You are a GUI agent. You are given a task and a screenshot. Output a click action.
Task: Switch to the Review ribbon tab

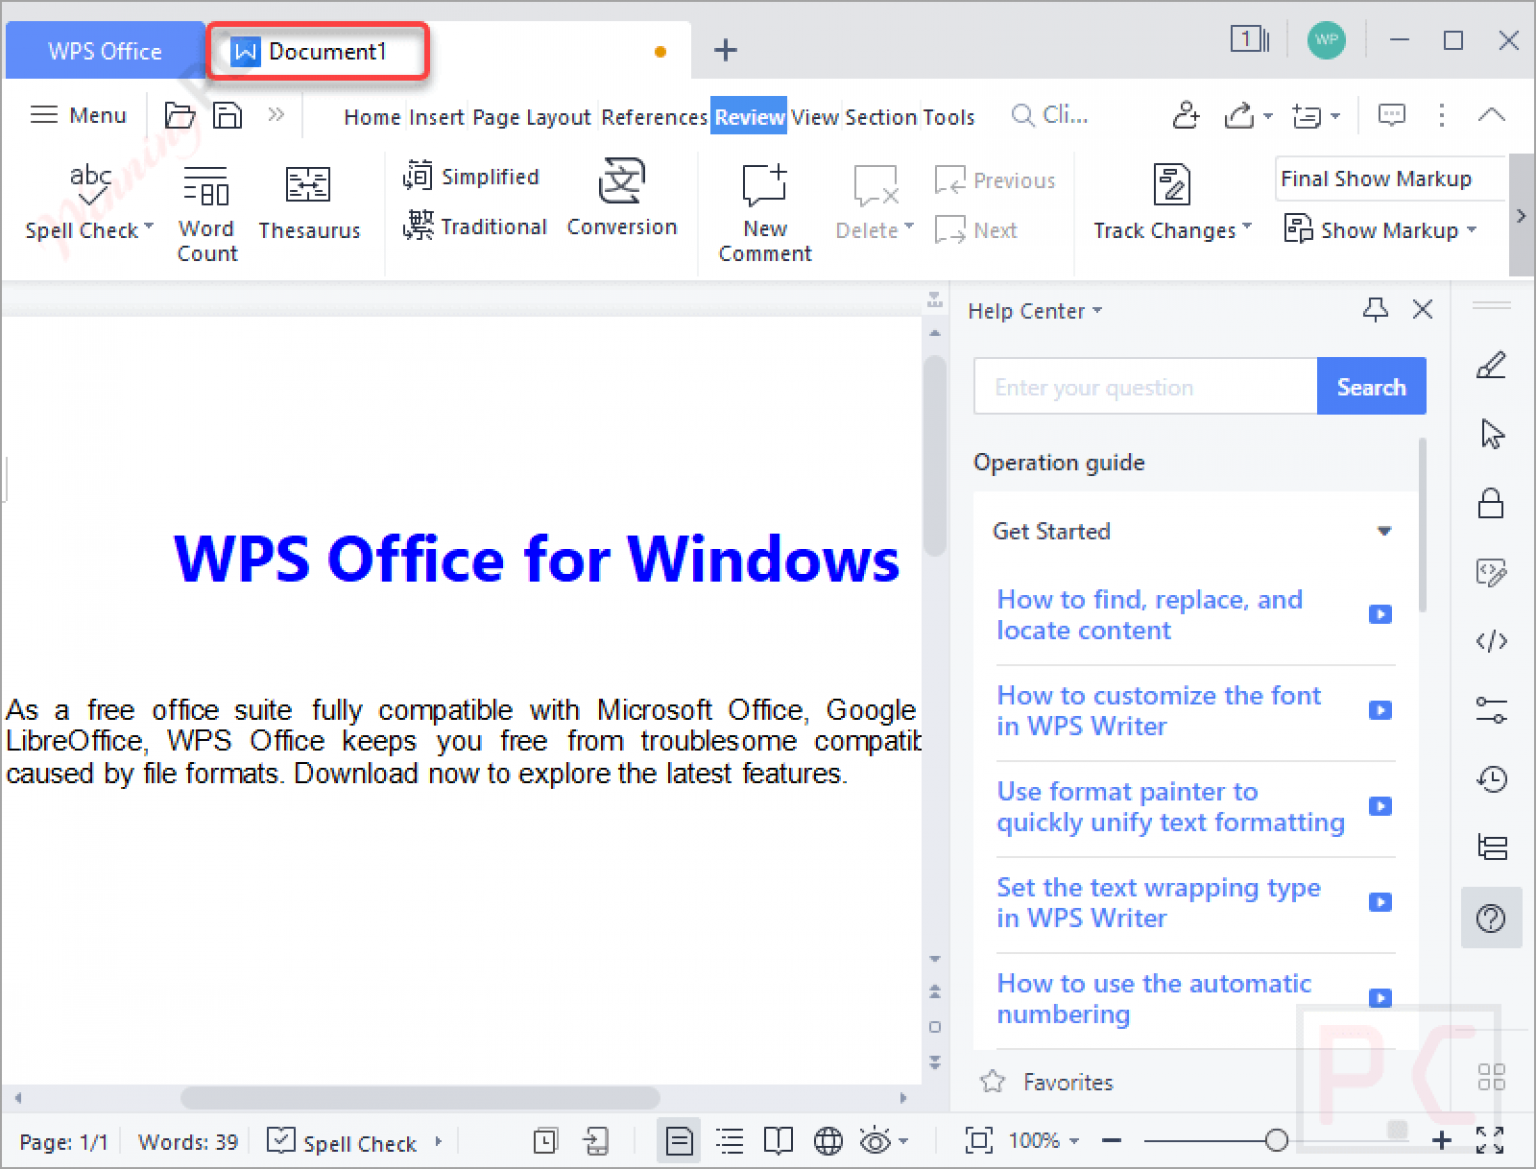[748, 116]
